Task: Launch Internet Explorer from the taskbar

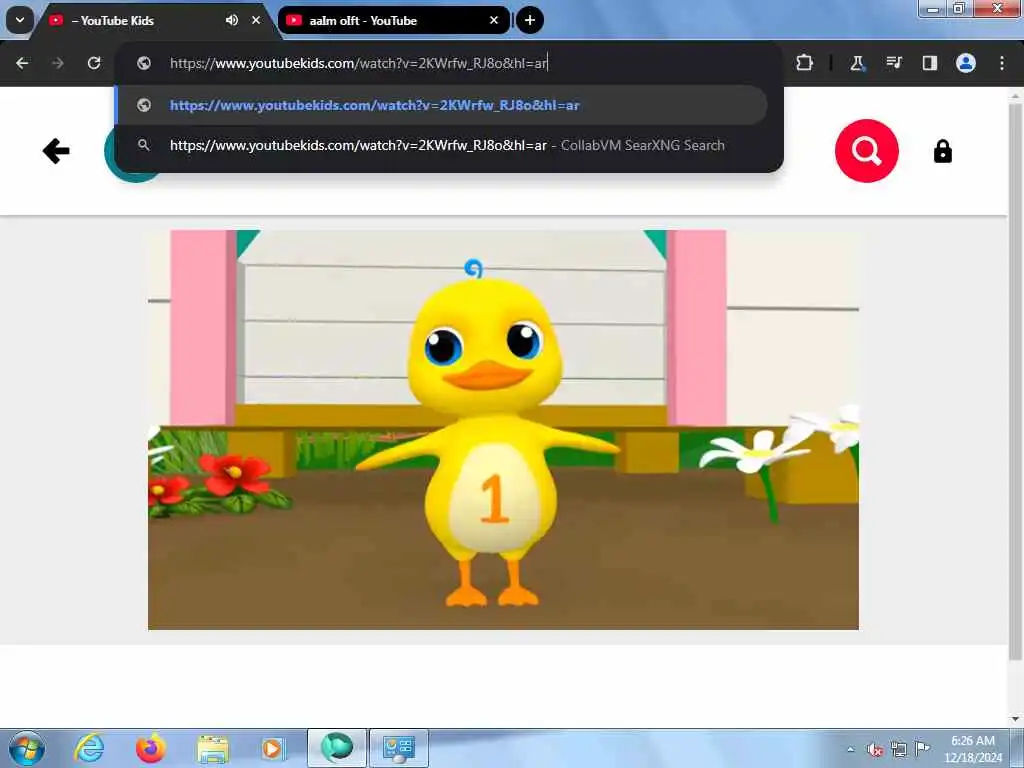Action: pos(89,748)
